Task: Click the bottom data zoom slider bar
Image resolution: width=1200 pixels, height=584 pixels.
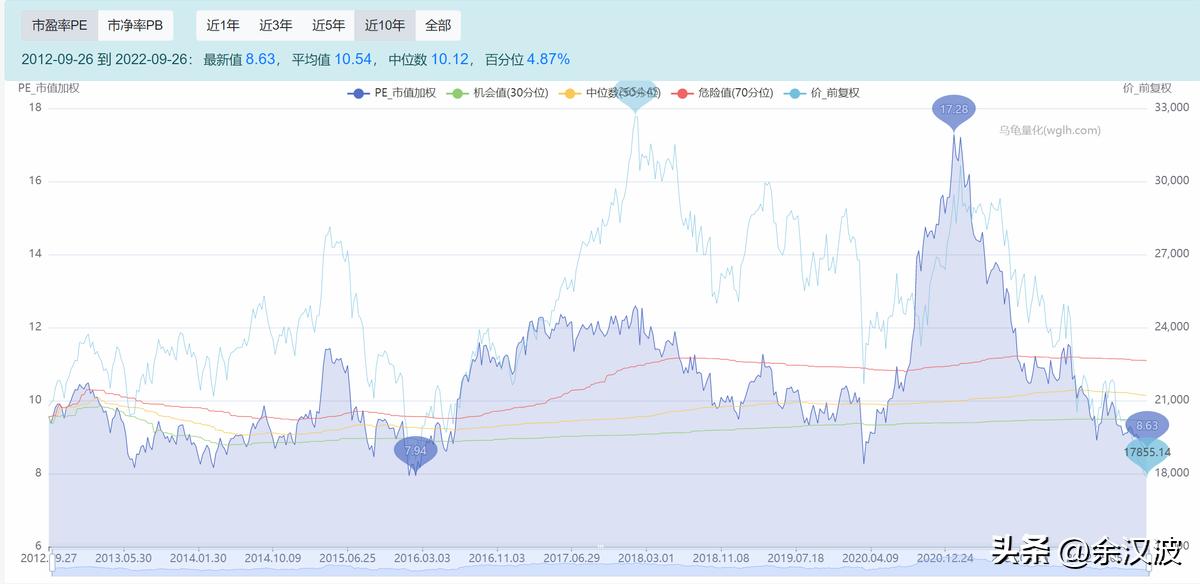Action: (596, 573)
